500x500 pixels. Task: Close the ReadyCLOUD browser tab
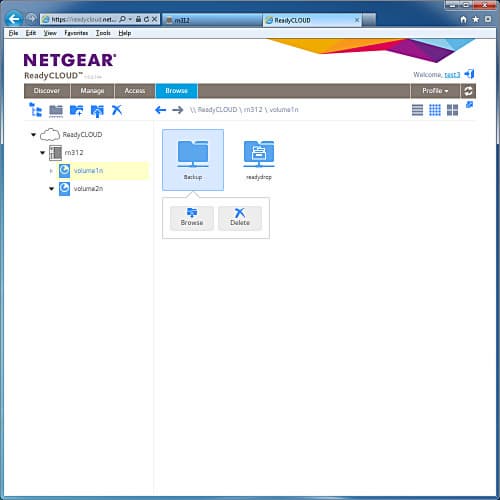(357, 20)
